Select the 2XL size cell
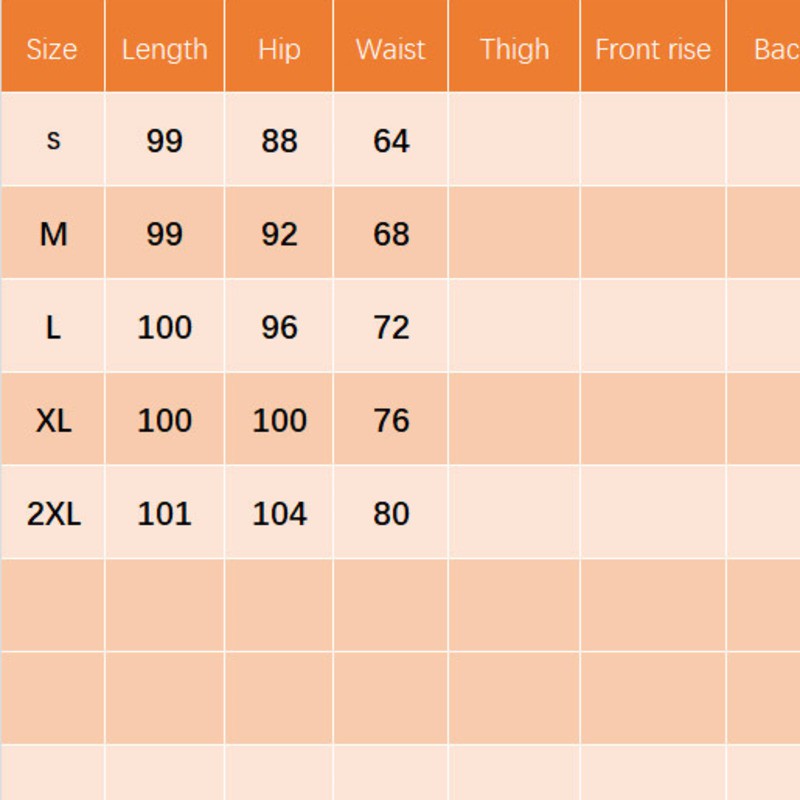The width and height of the screenshot is (800, 800). tap(53, 513)
